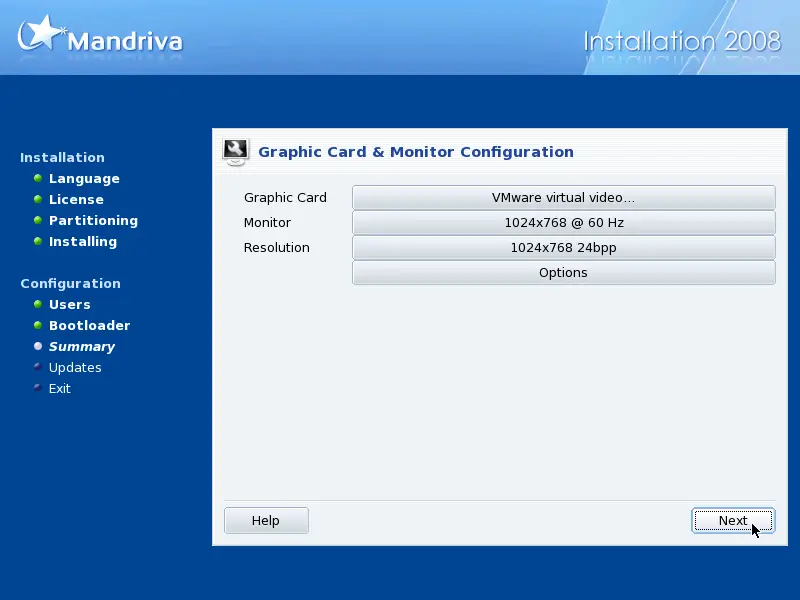Image resolution: width=800 pixels, height=600 pixels.
Task: Open the Options button
Action: 564,272
